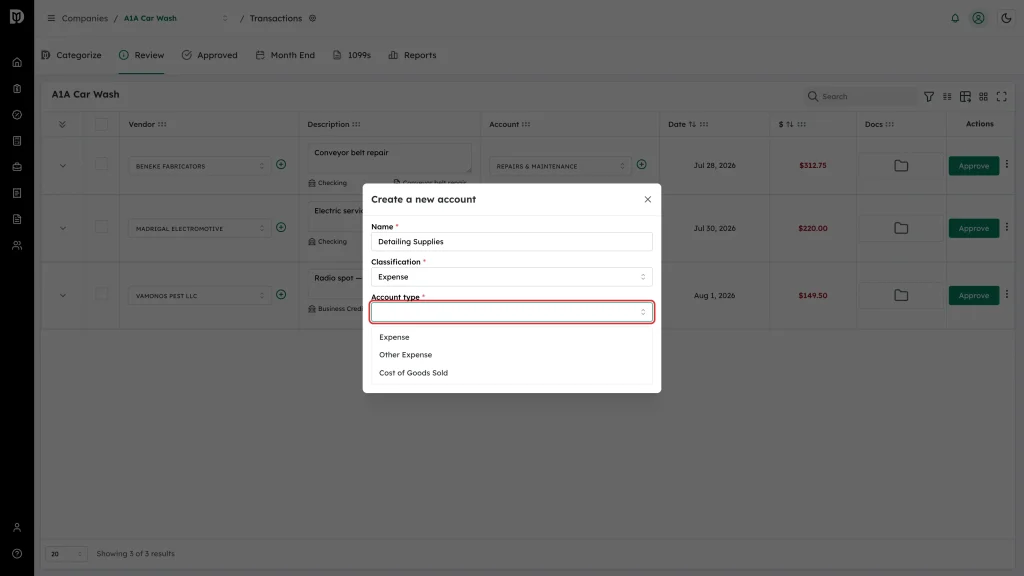The image size is (1024, 576).
Task: Open more options for $312.75 row
Action: tap(1007, 165)
